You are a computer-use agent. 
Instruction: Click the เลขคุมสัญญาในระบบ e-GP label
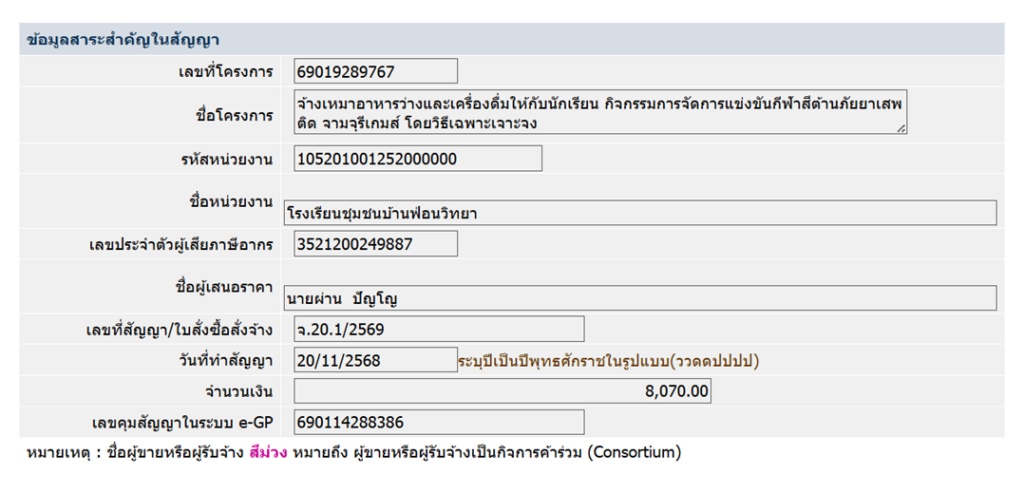click(182, 423)
